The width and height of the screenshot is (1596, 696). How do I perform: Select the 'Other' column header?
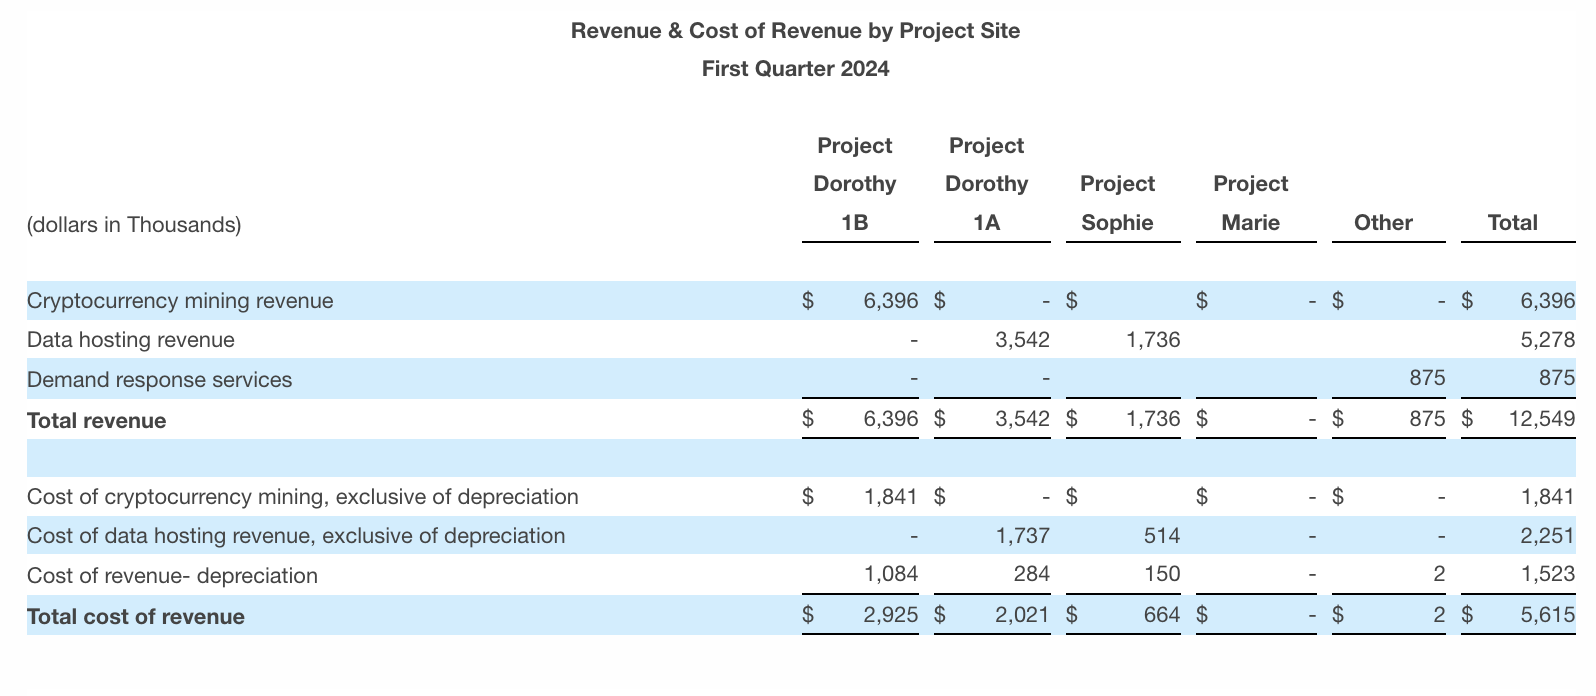1383,223
